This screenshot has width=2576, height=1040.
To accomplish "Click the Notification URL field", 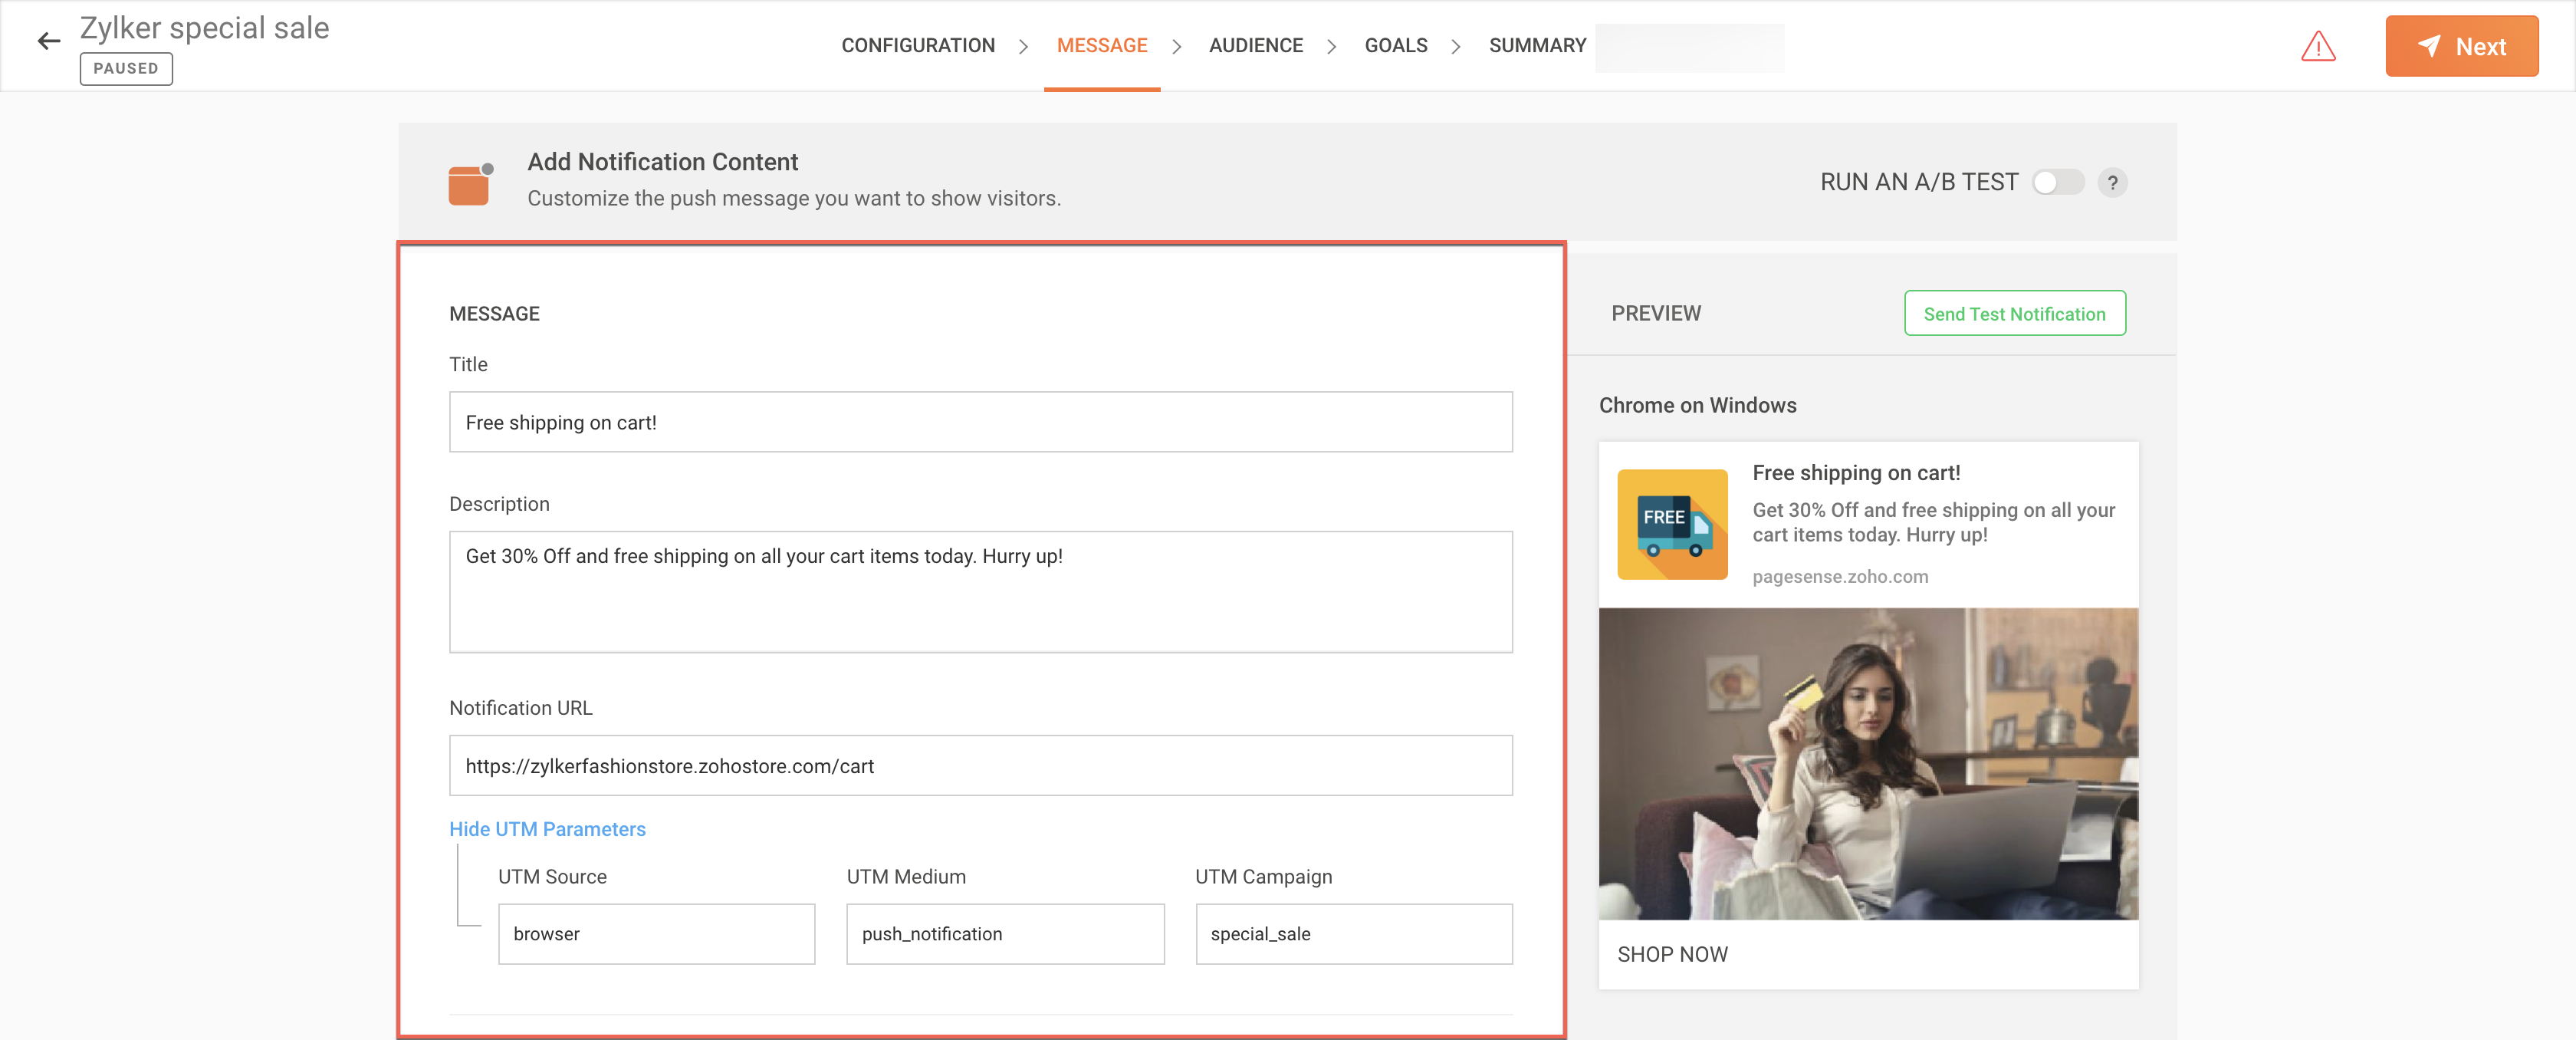I will (980, 766).
